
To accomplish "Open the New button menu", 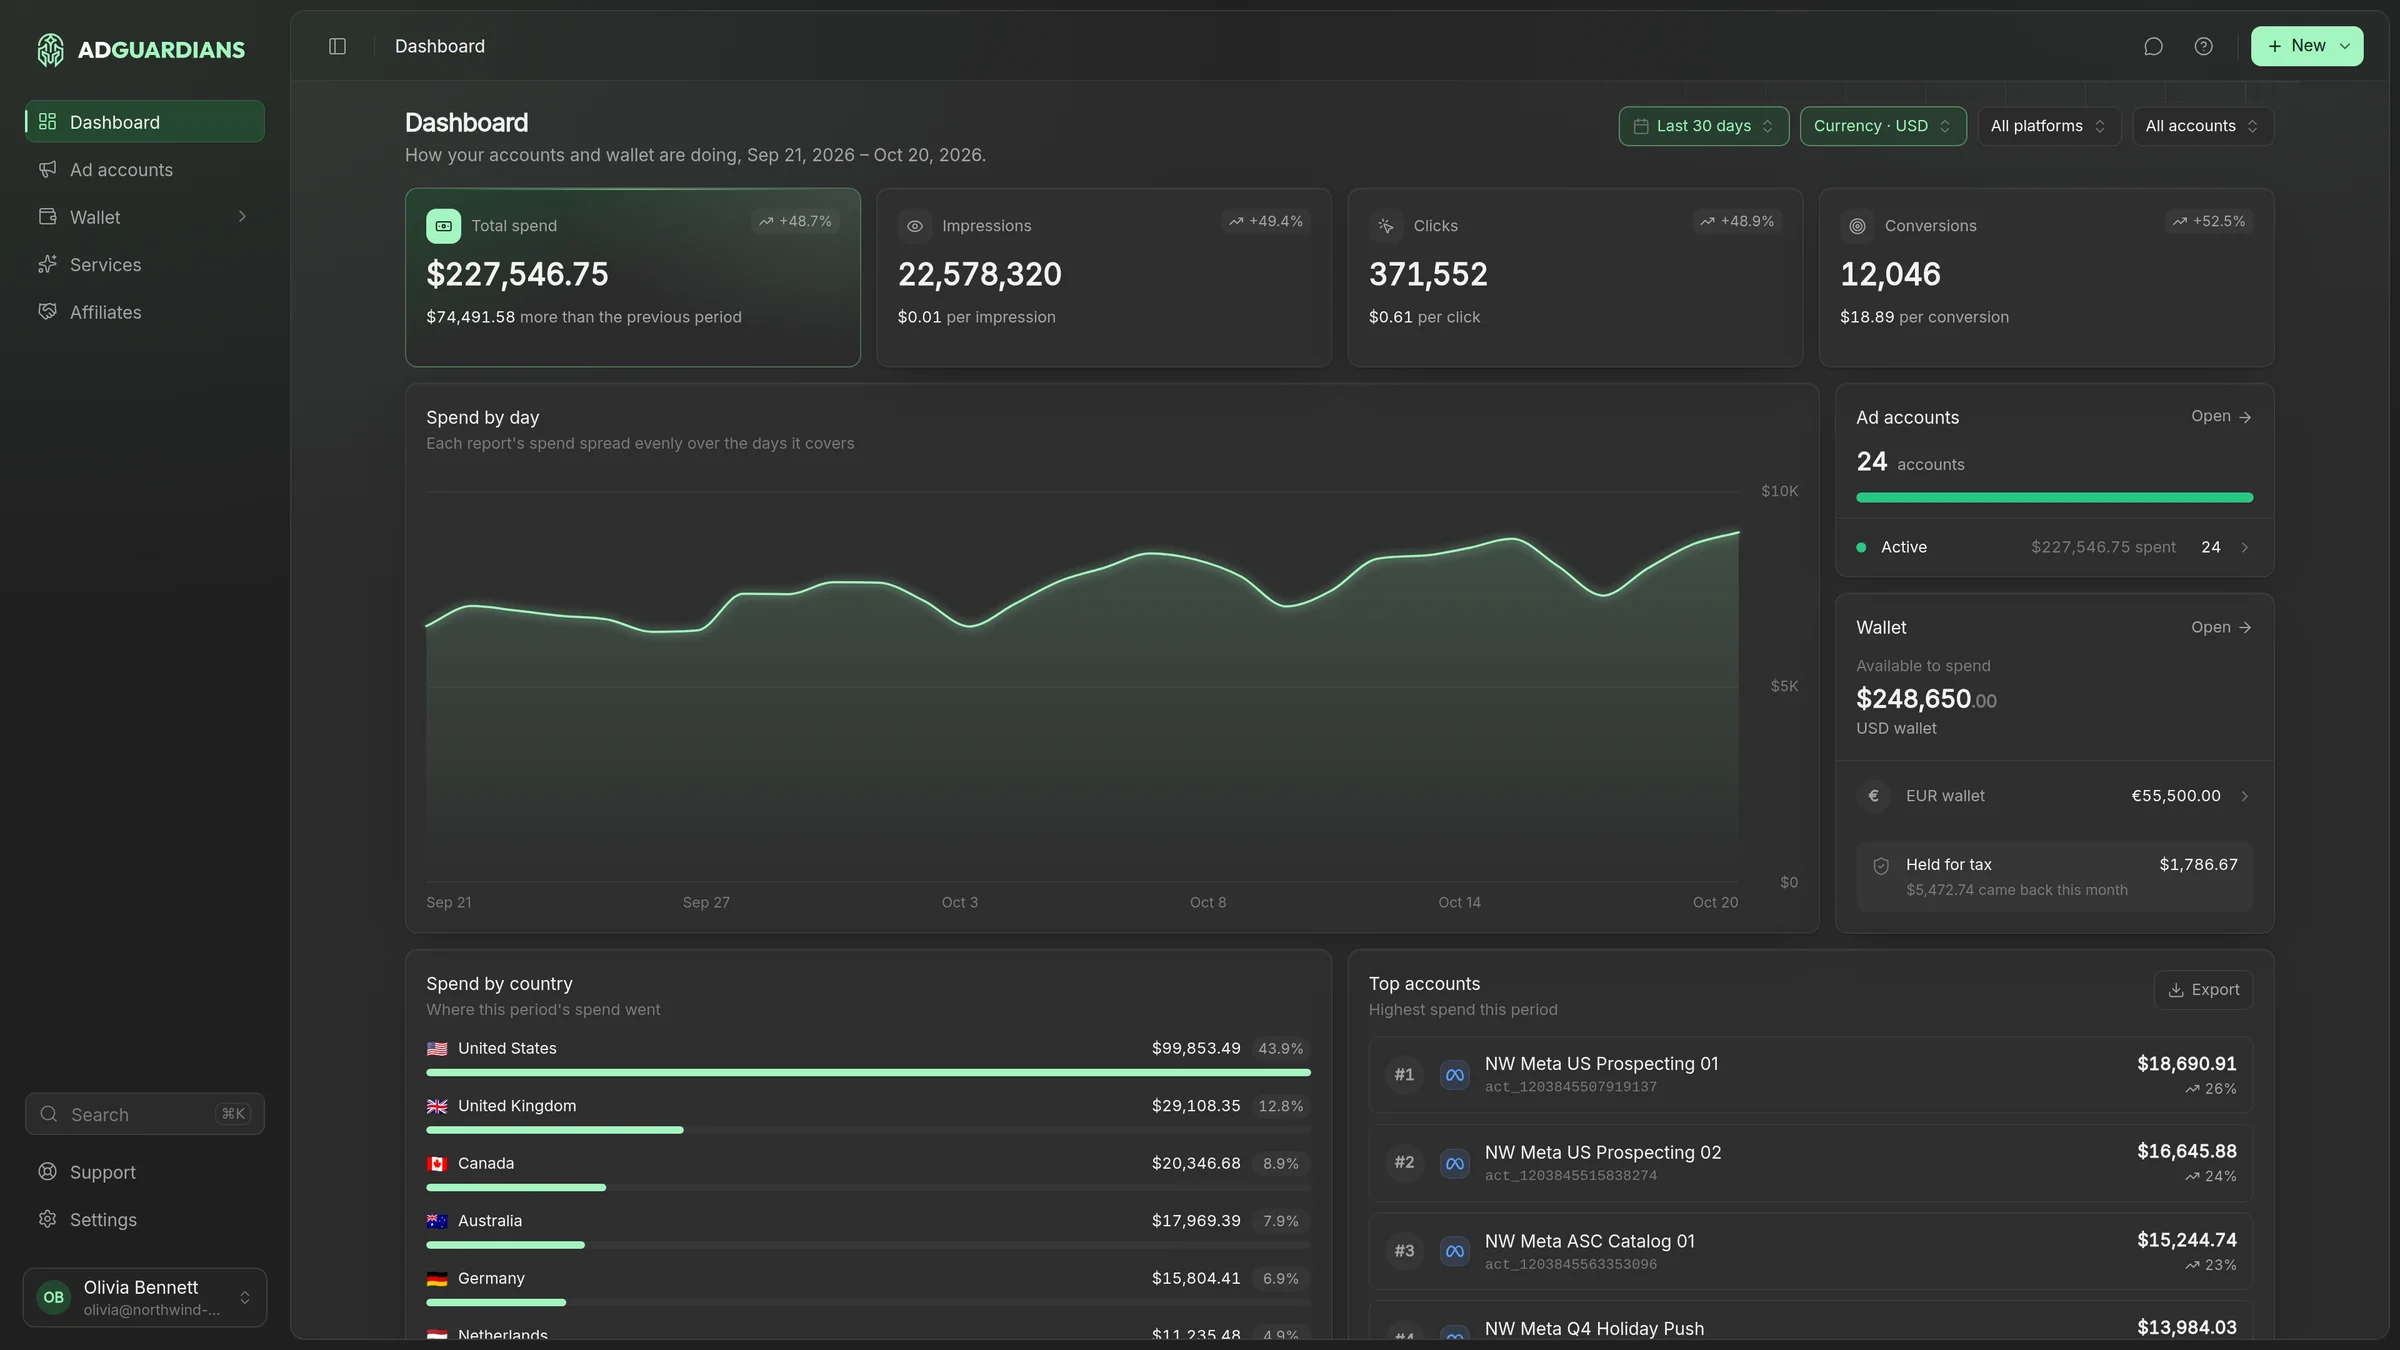I will pos(2307,46).
